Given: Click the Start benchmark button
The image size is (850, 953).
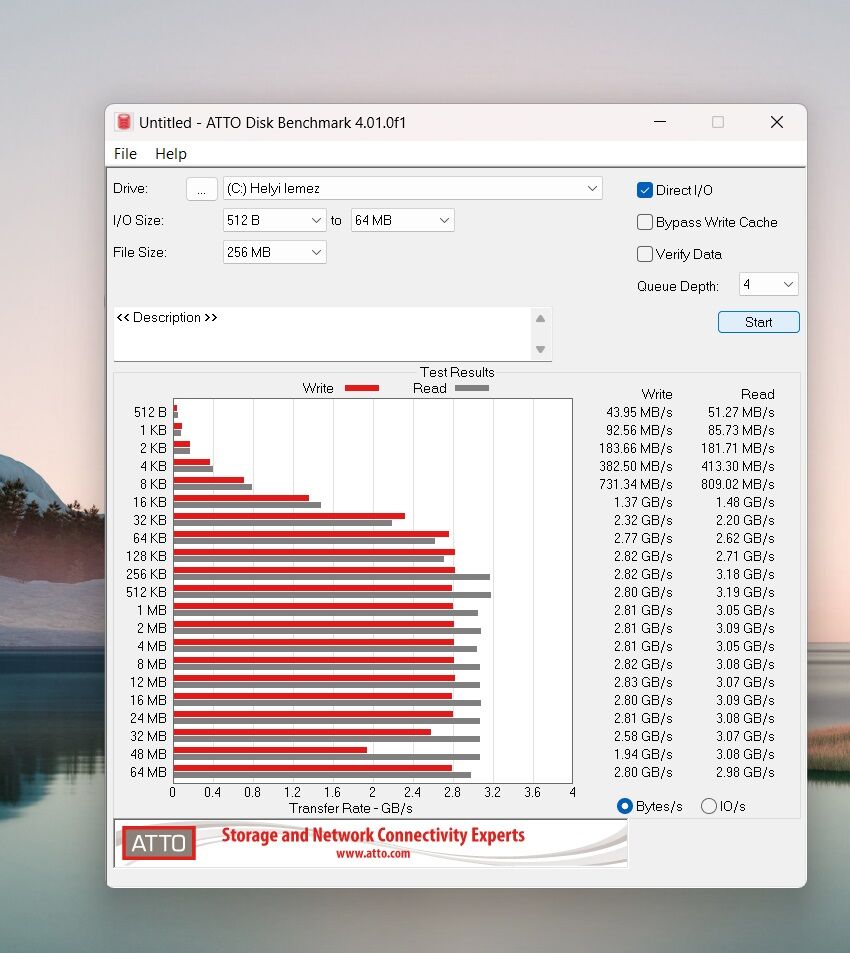Looking at the screenshot, I should (x=758, y=322).
